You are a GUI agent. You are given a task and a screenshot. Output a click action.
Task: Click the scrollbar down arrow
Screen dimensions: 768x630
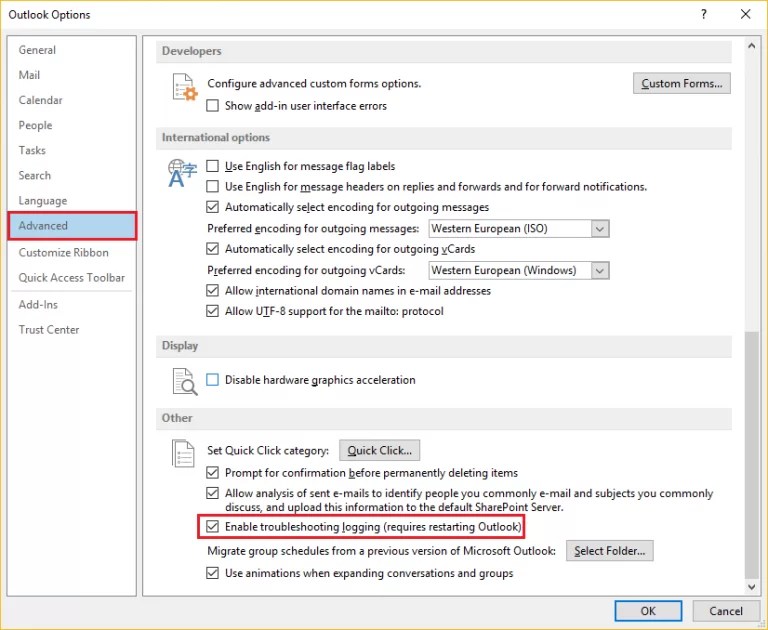(x=751, y=586)
